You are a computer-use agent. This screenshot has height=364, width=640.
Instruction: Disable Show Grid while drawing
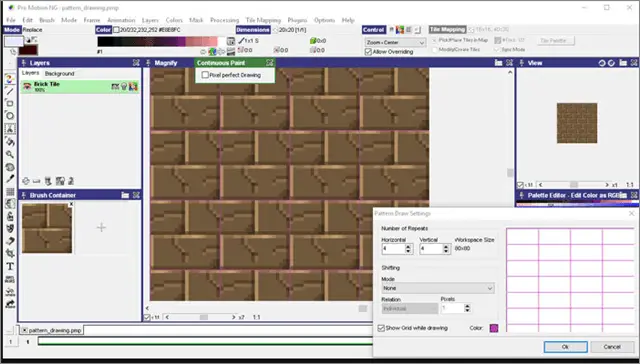pyautogui.click(x=381, y=328)
